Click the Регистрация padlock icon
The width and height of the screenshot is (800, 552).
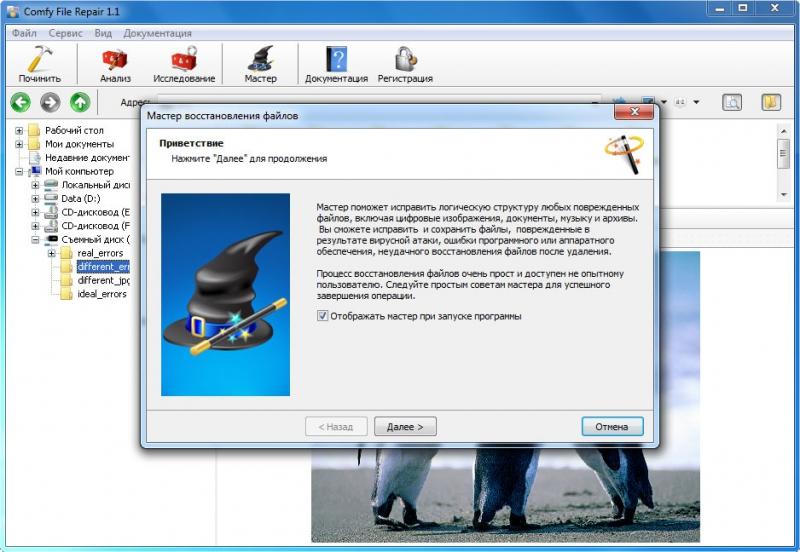tap(406, 59)
